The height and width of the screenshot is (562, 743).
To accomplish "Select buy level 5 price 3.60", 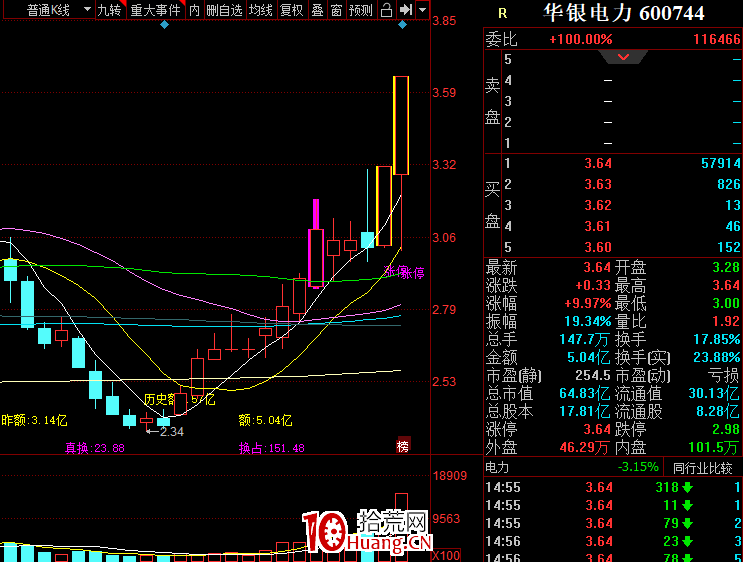I will pos(598,247).
